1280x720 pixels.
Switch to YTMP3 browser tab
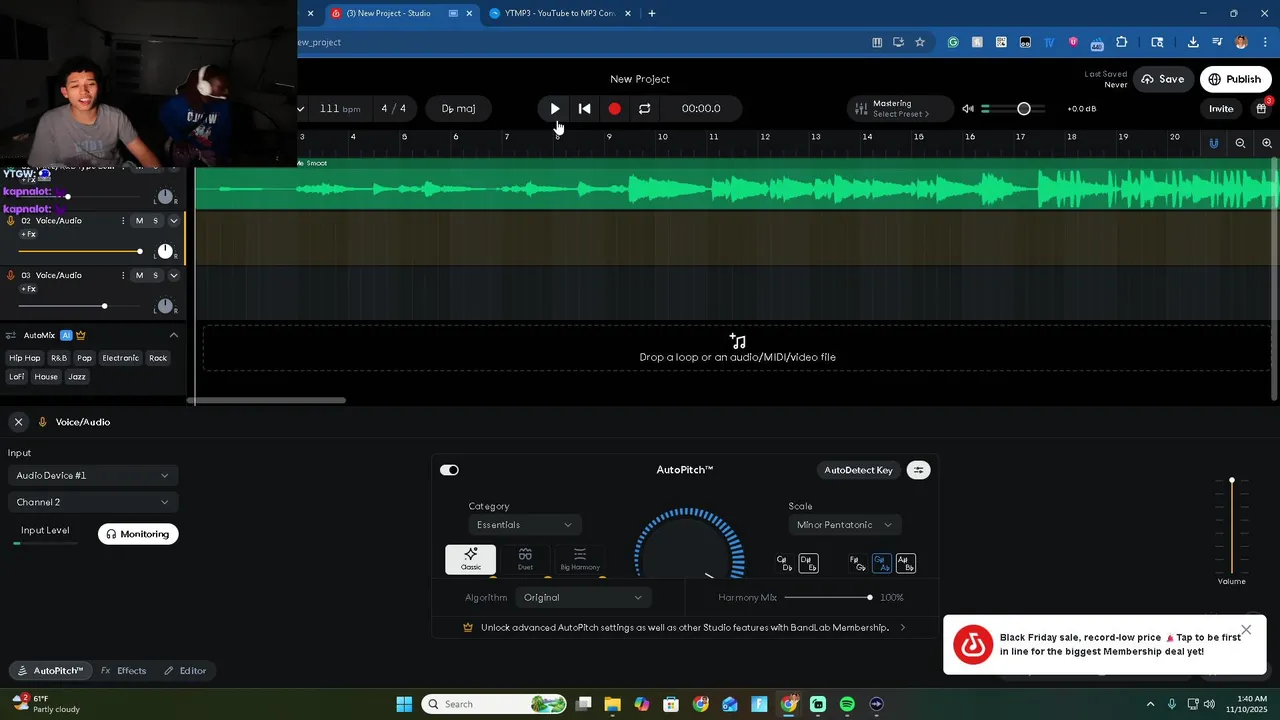(560, 13)
